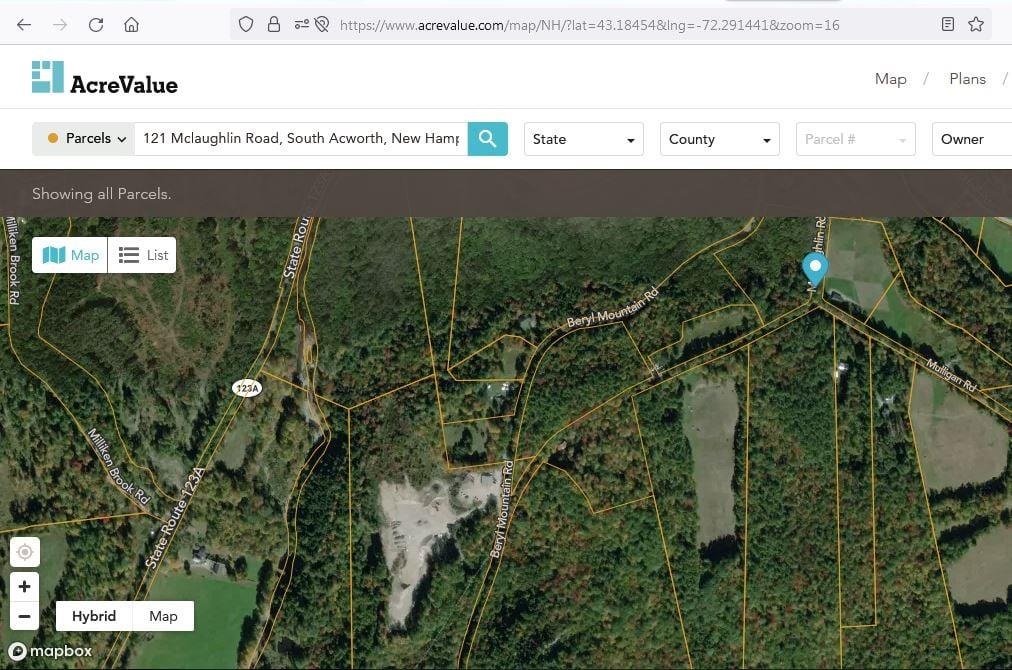1012x670 pixels.
Task: Switch basemap to Hybrid
Action: point(94,616)
